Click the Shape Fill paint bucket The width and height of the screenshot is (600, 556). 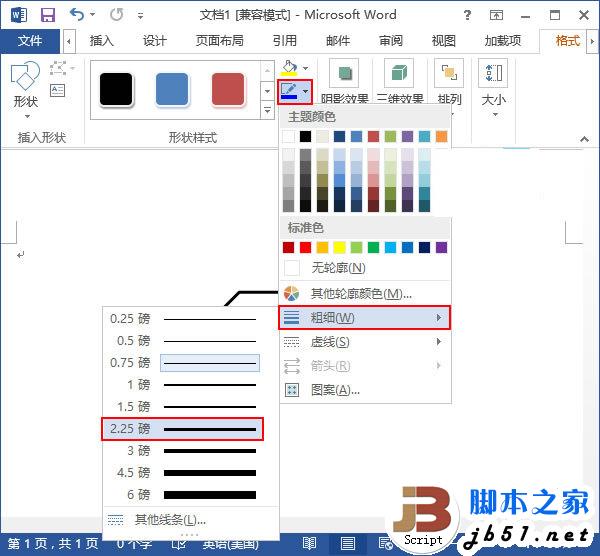(289, 68)
